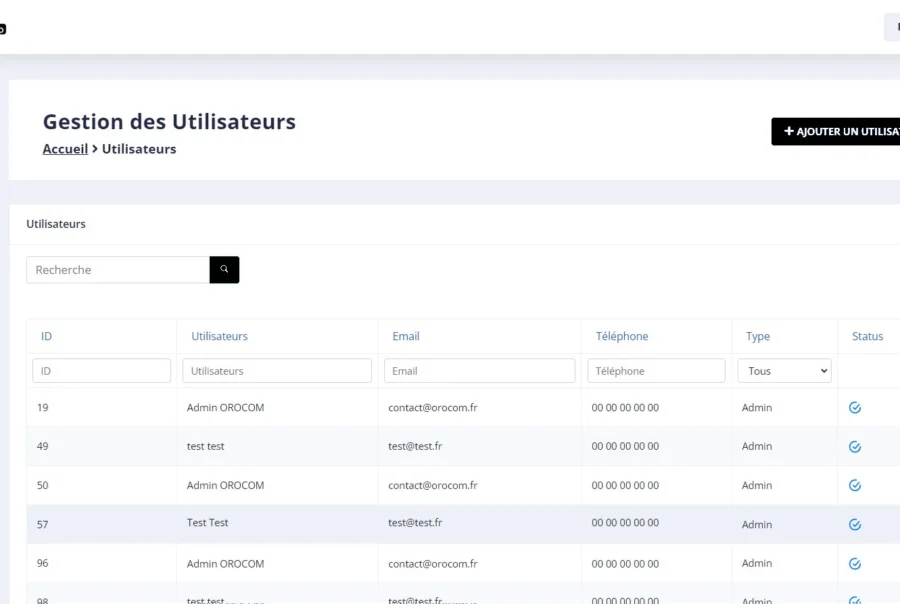Toggle status icon for user 57
900x604 pixels.
coord(855,525)
